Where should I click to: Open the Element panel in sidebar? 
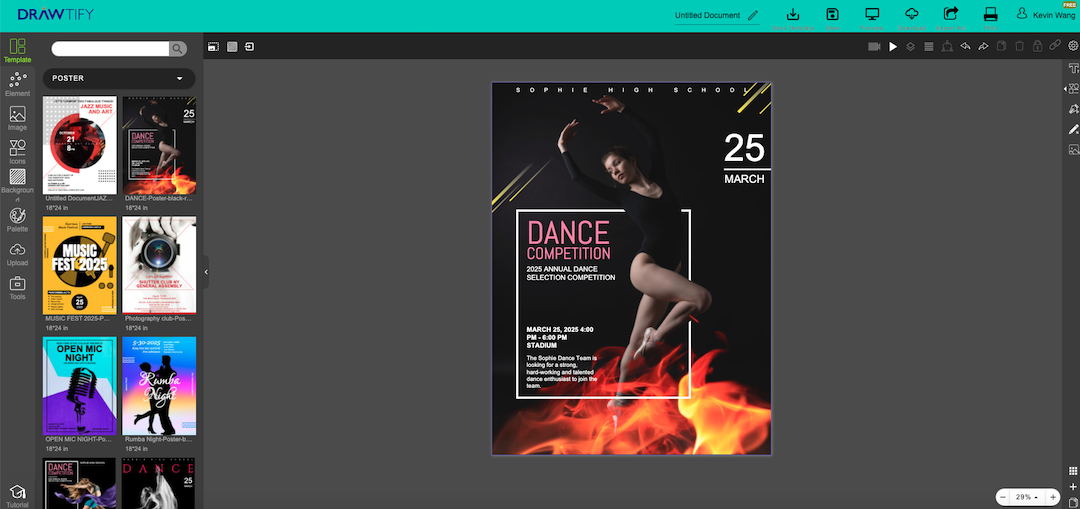(17, 85)
